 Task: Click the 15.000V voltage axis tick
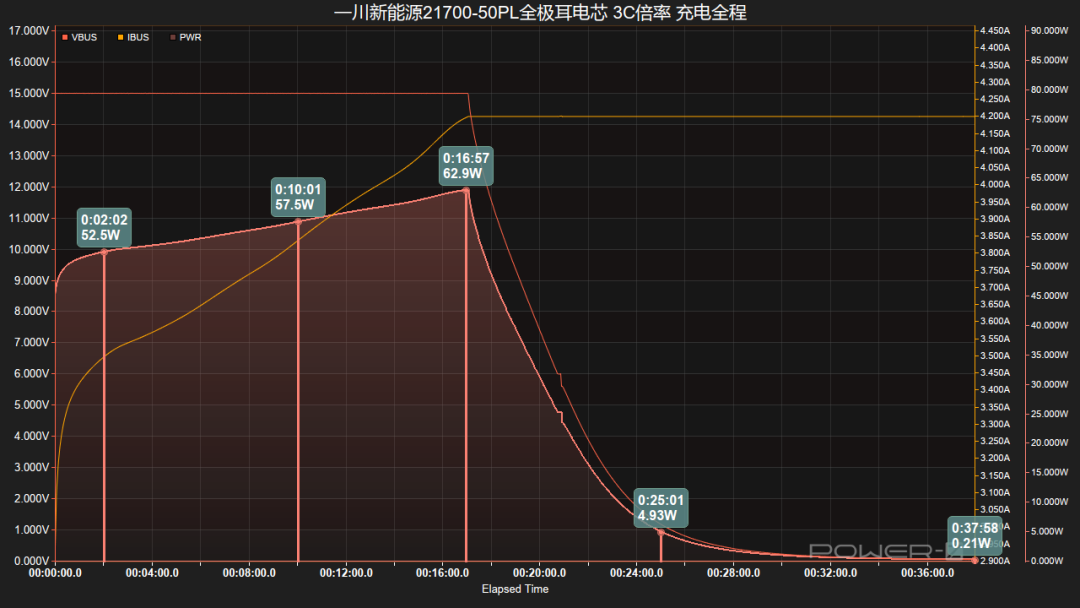pos(29,93)
